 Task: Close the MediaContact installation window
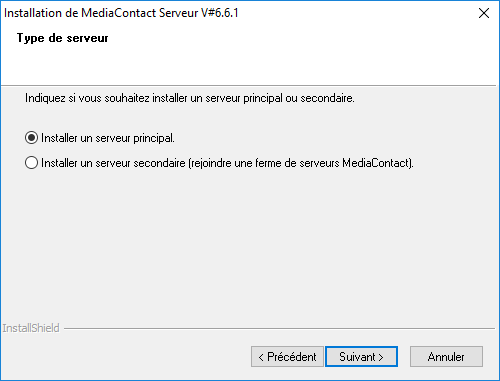click(484, 13)
